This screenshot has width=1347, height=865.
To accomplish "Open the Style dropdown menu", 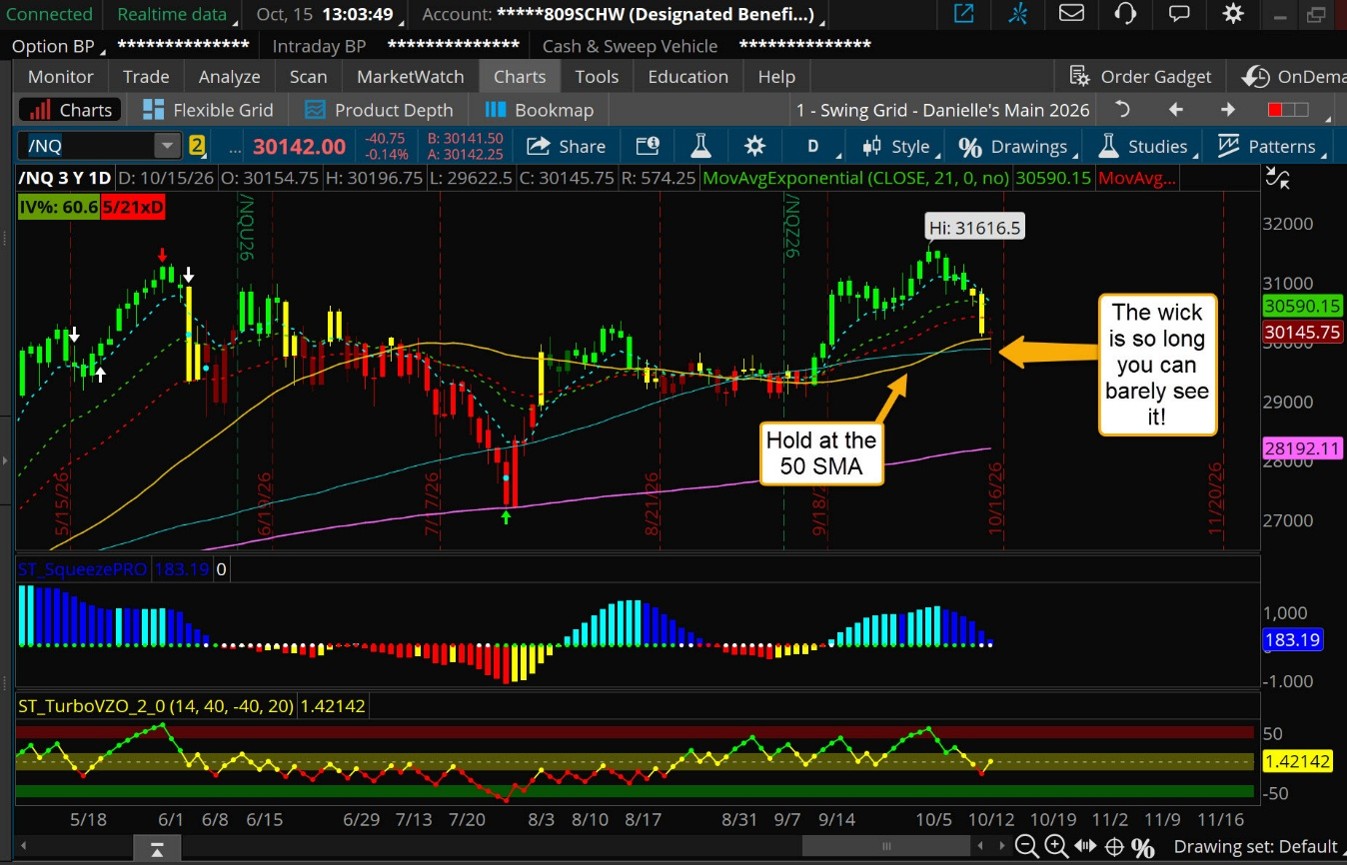I will coord(900,146).
